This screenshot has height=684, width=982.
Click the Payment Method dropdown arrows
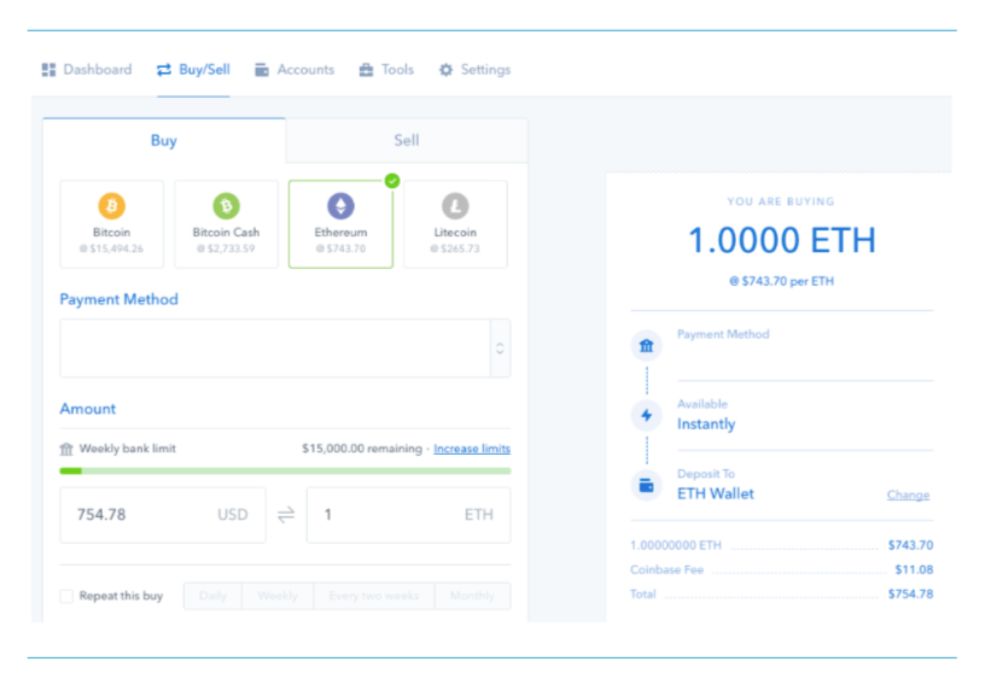(x=500, y=348)
